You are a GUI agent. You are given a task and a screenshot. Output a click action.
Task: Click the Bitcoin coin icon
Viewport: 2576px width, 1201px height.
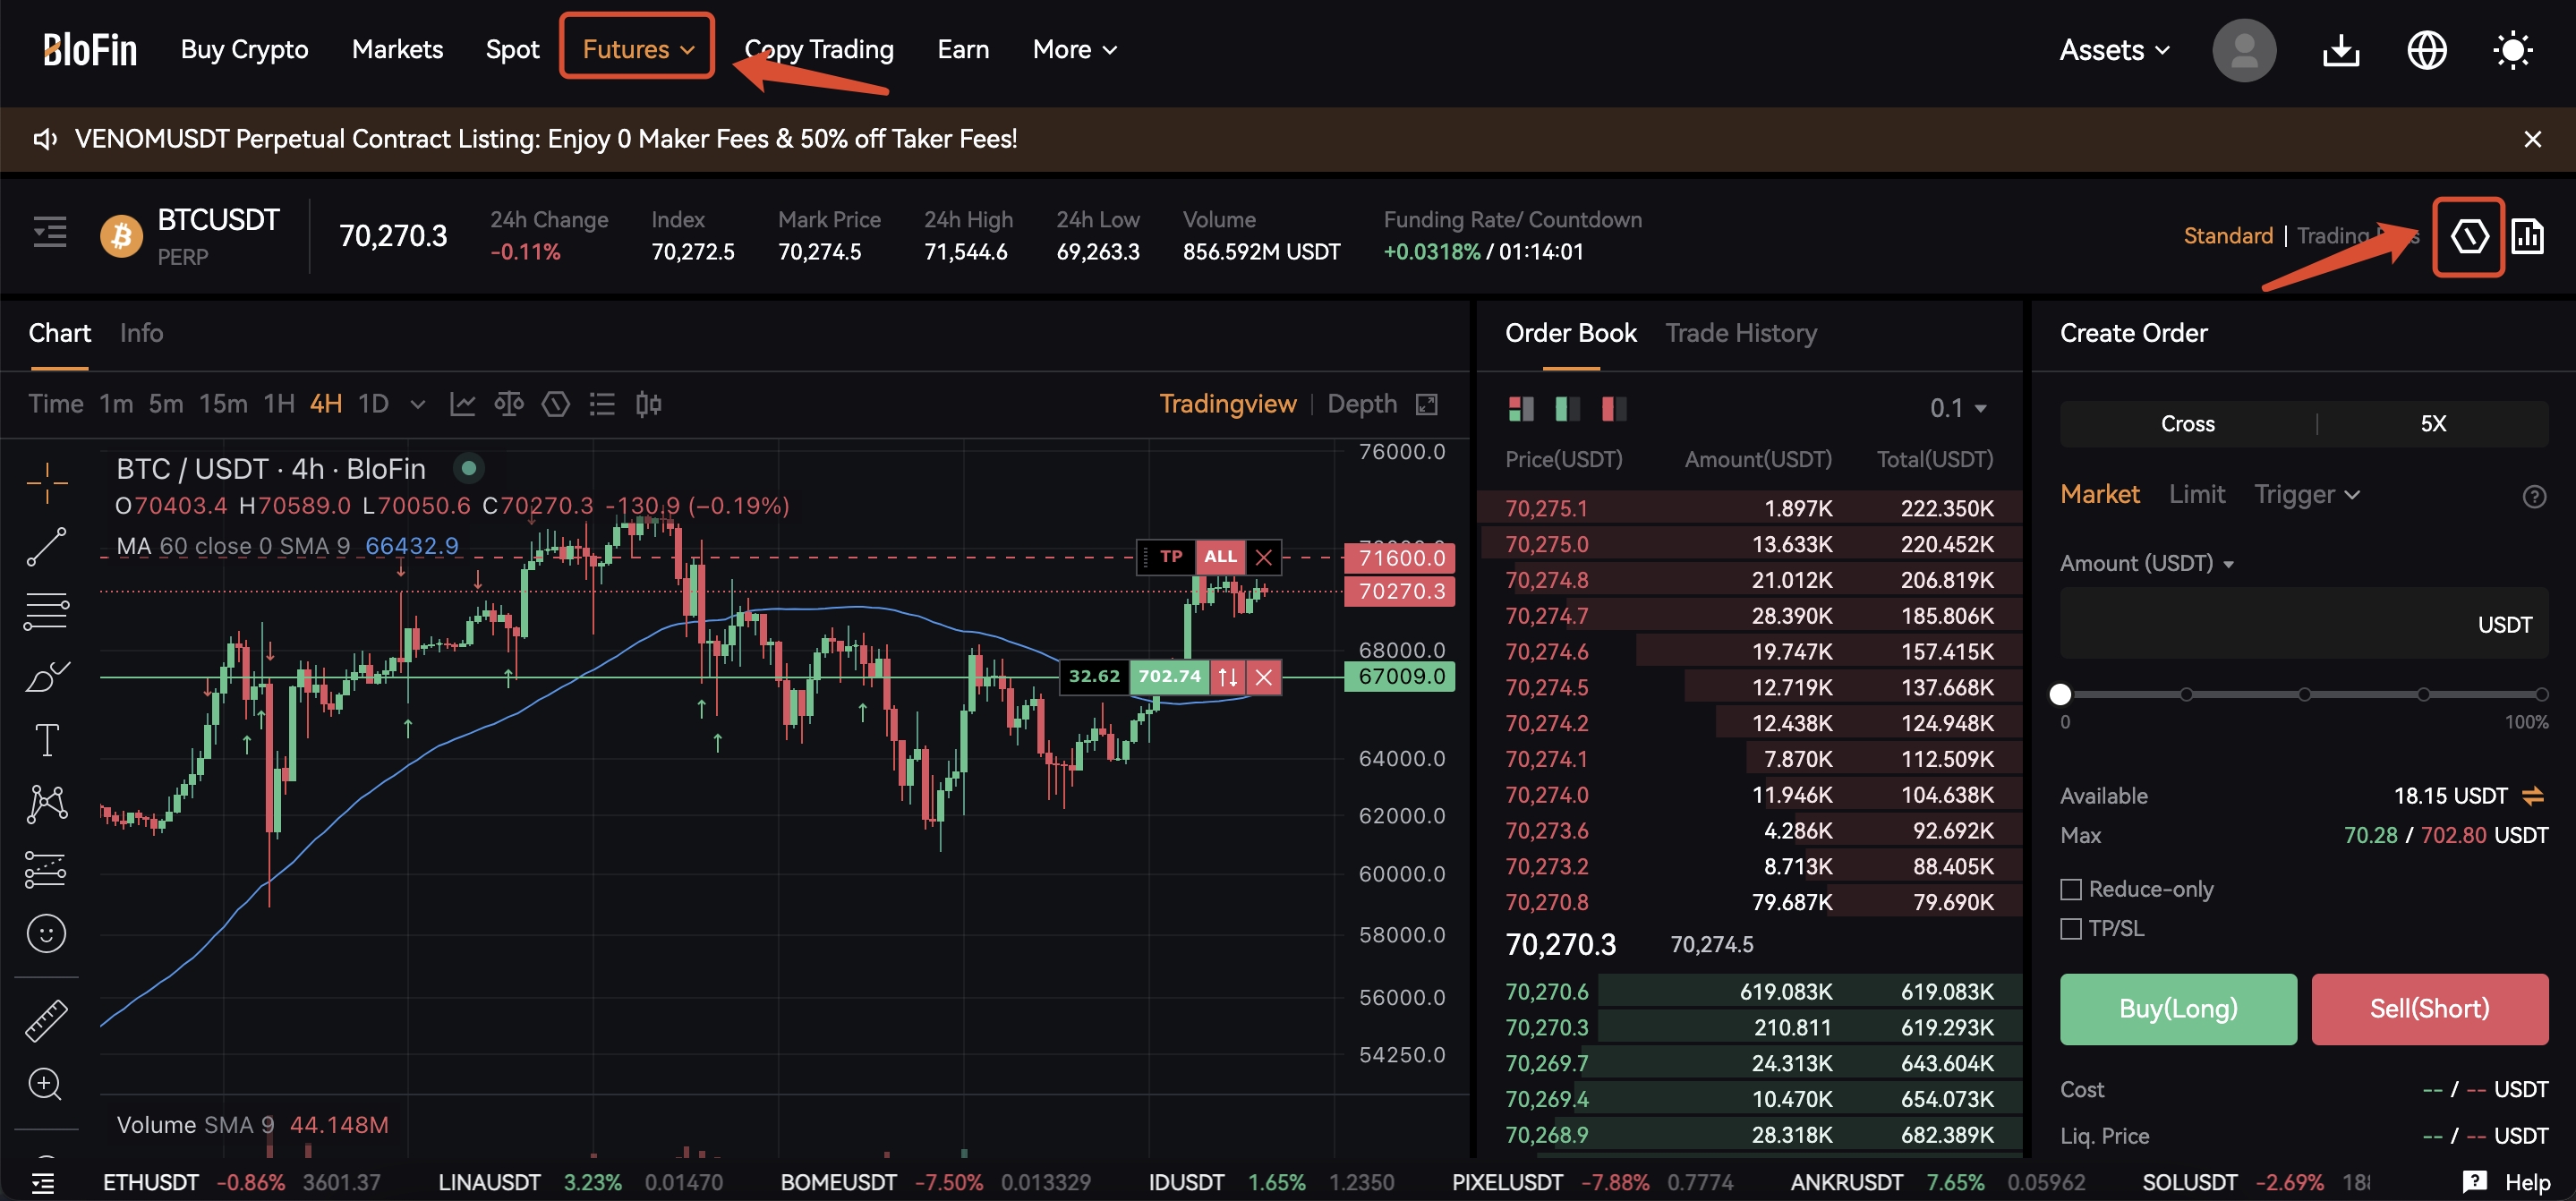(x=121, y=236)
